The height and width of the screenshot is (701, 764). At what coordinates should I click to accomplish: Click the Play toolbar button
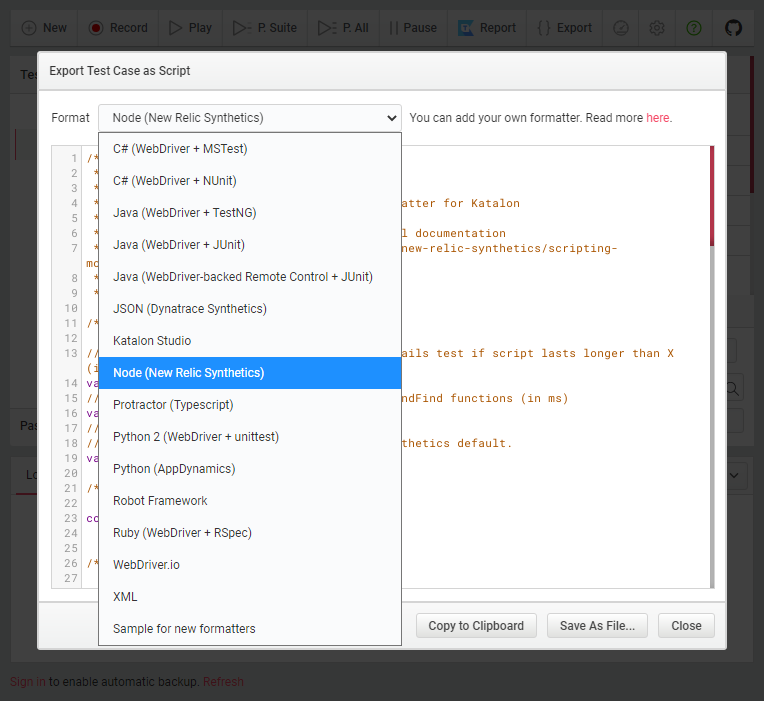click(x=190, y=28)
